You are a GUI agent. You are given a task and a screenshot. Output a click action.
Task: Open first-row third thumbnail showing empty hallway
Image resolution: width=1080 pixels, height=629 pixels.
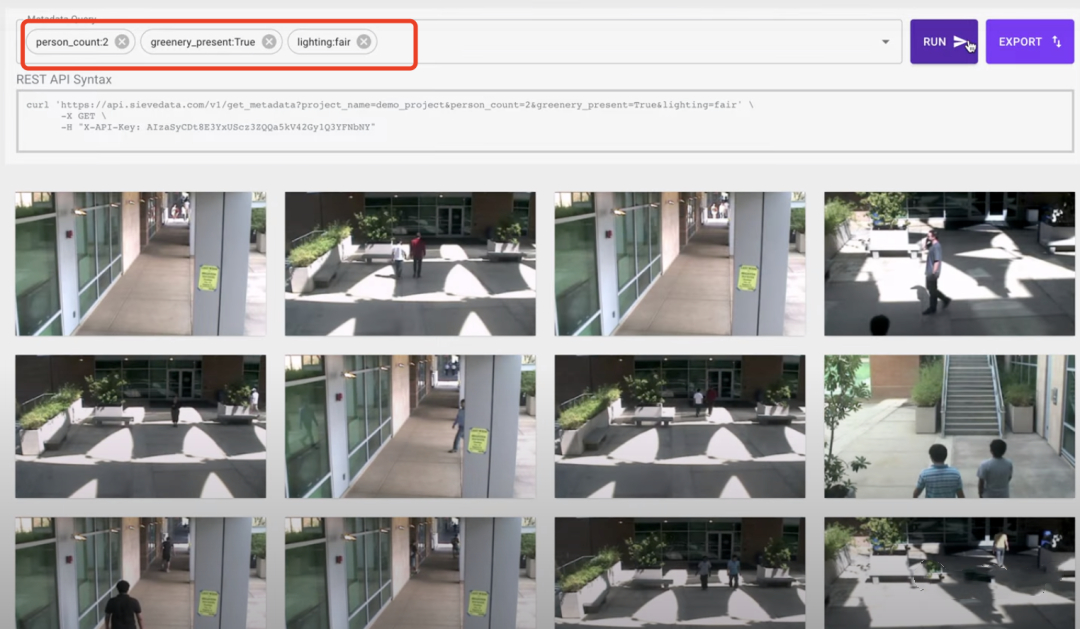680,264
